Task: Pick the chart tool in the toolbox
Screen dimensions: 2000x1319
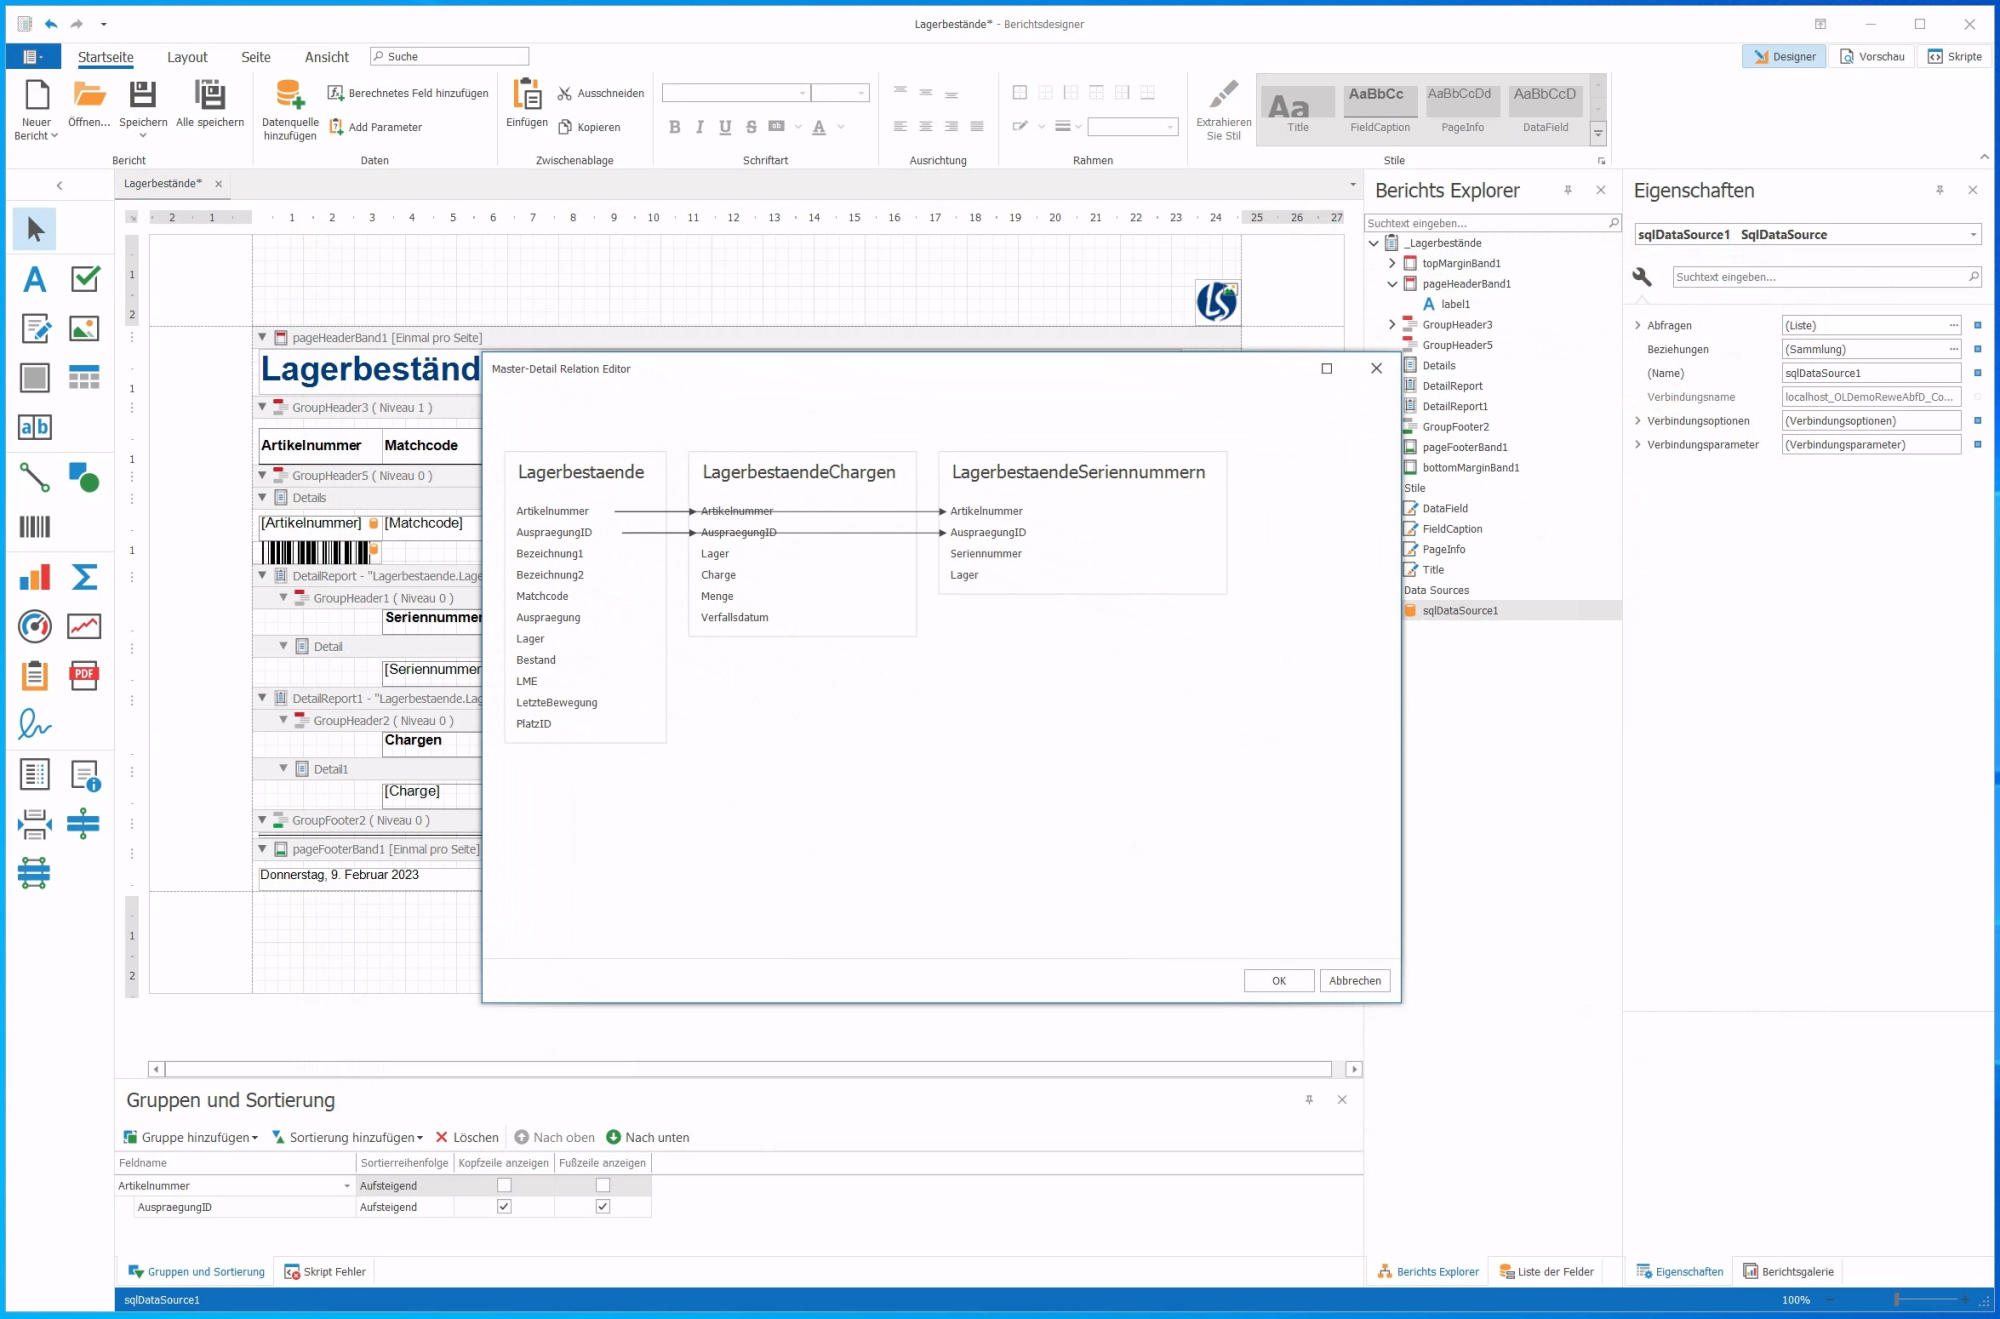Action: [34, 577]
